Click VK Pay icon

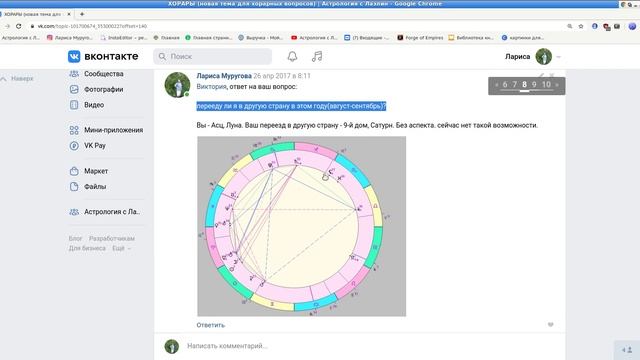point(74,145)
